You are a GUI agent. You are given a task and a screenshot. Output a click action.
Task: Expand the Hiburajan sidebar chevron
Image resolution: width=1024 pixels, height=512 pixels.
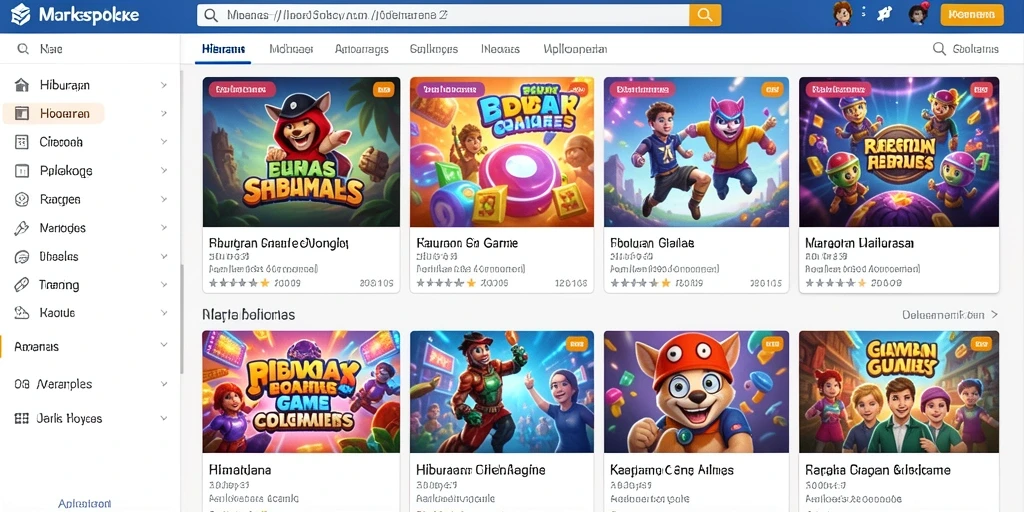pyautogui.click(x=163, y=85)
